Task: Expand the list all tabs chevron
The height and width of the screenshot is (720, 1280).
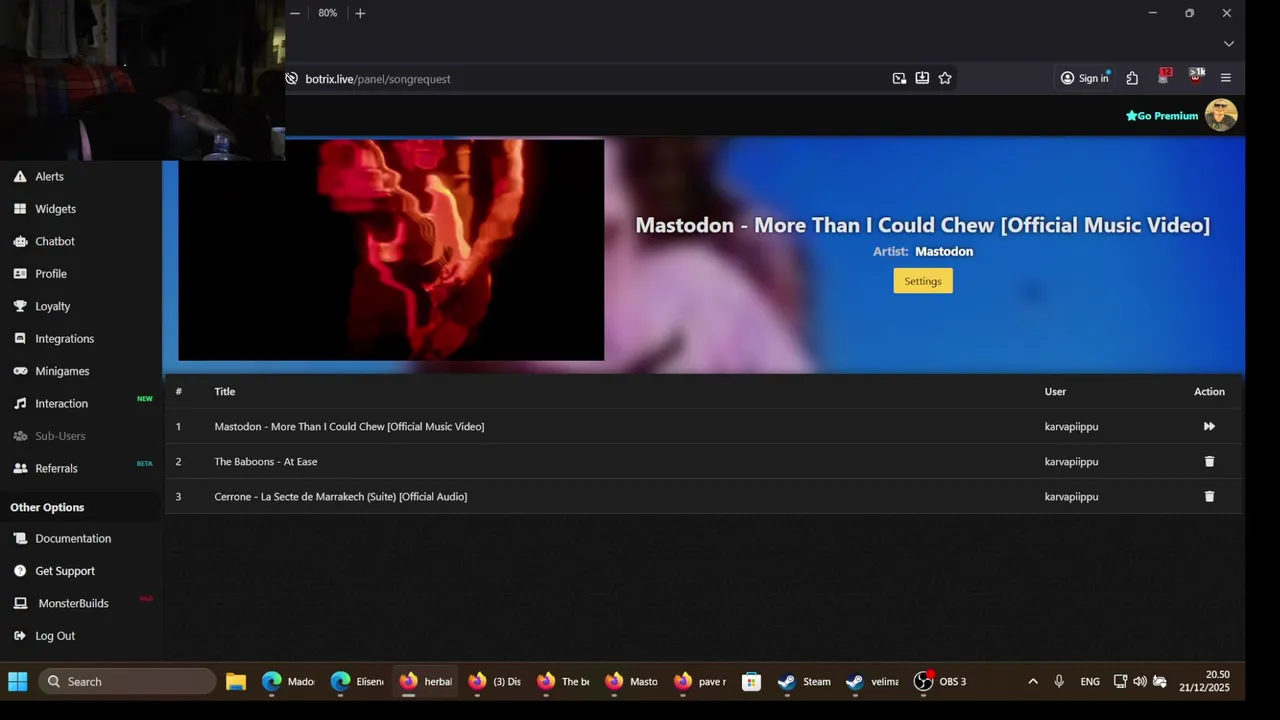Action: 1229,44
